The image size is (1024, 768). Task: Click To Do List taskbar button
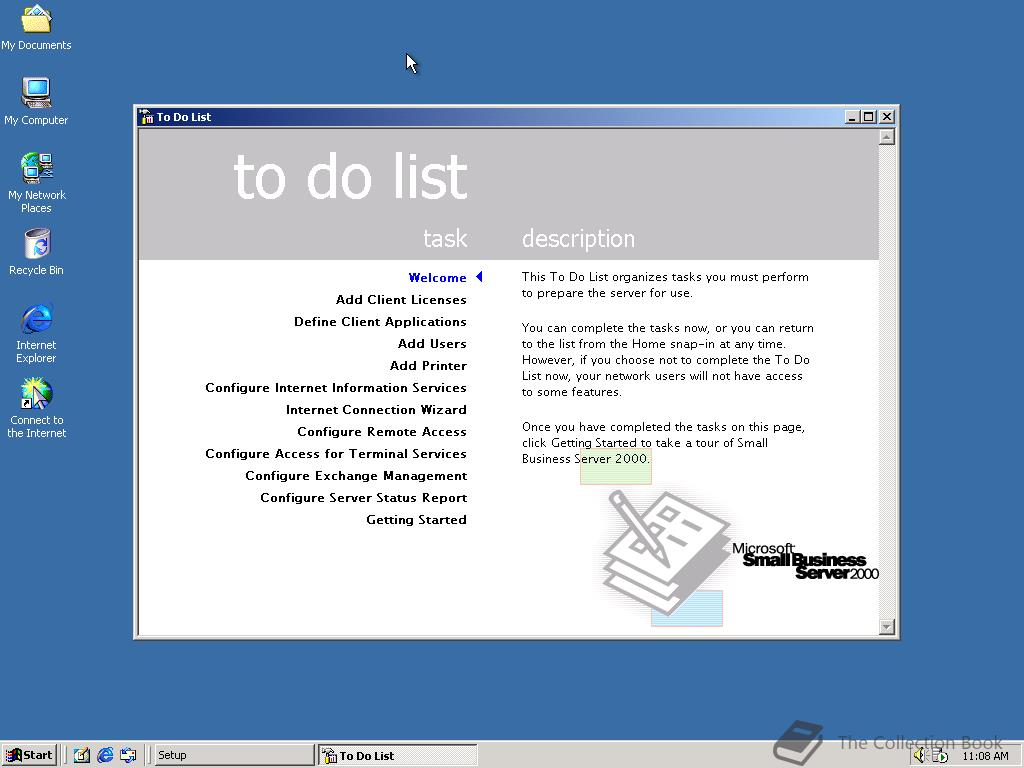point(398,755)
